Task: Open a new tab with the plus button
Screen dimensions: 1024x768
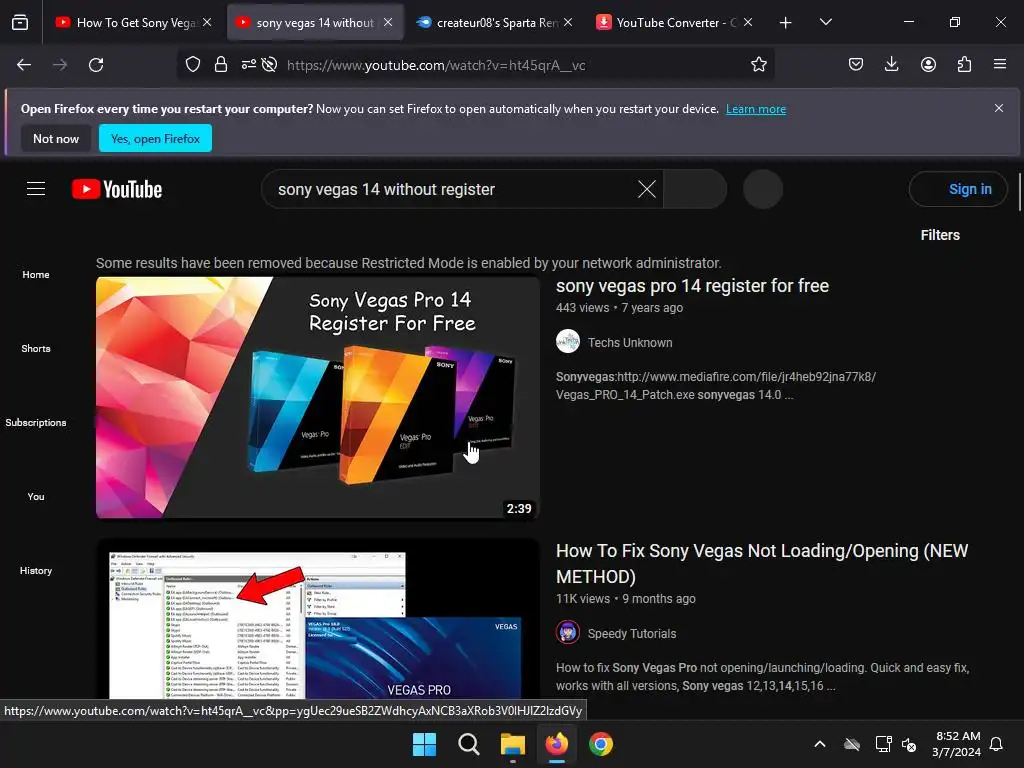Action: point(786,22)
